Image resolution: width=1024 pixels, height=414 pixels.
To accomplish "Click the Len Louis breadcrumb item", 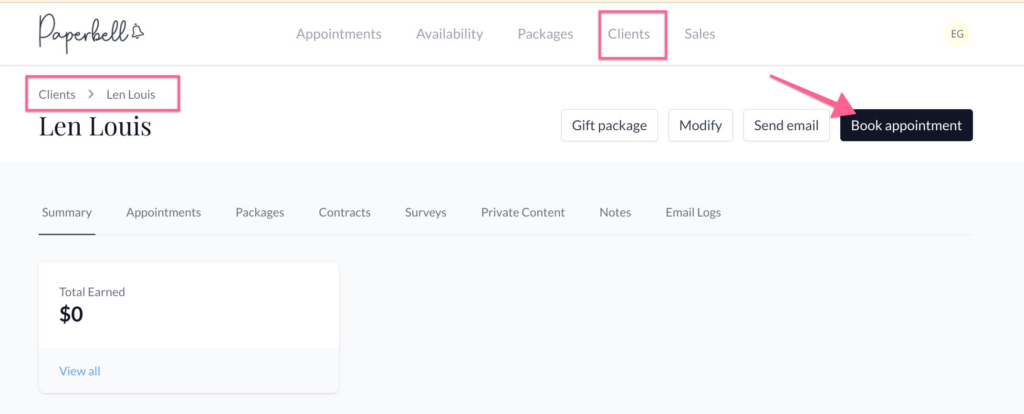I will tap(131, 94).
